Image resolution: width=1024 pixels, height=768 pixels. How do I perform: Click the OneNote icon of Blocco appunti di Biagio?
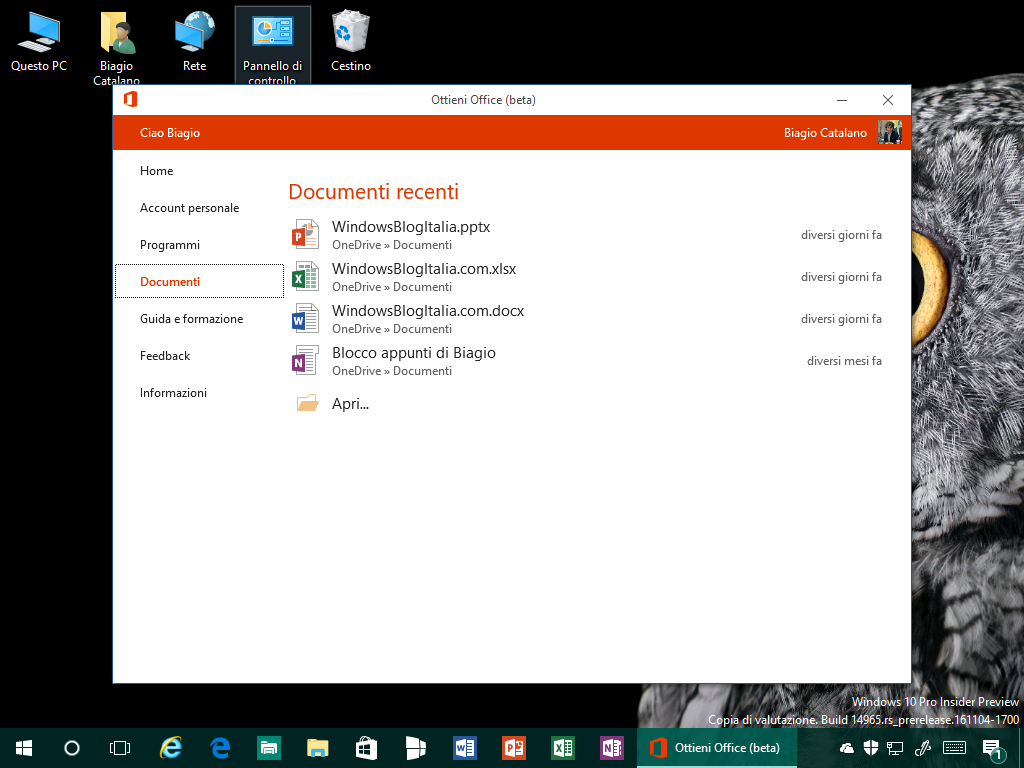coord(305,360)
